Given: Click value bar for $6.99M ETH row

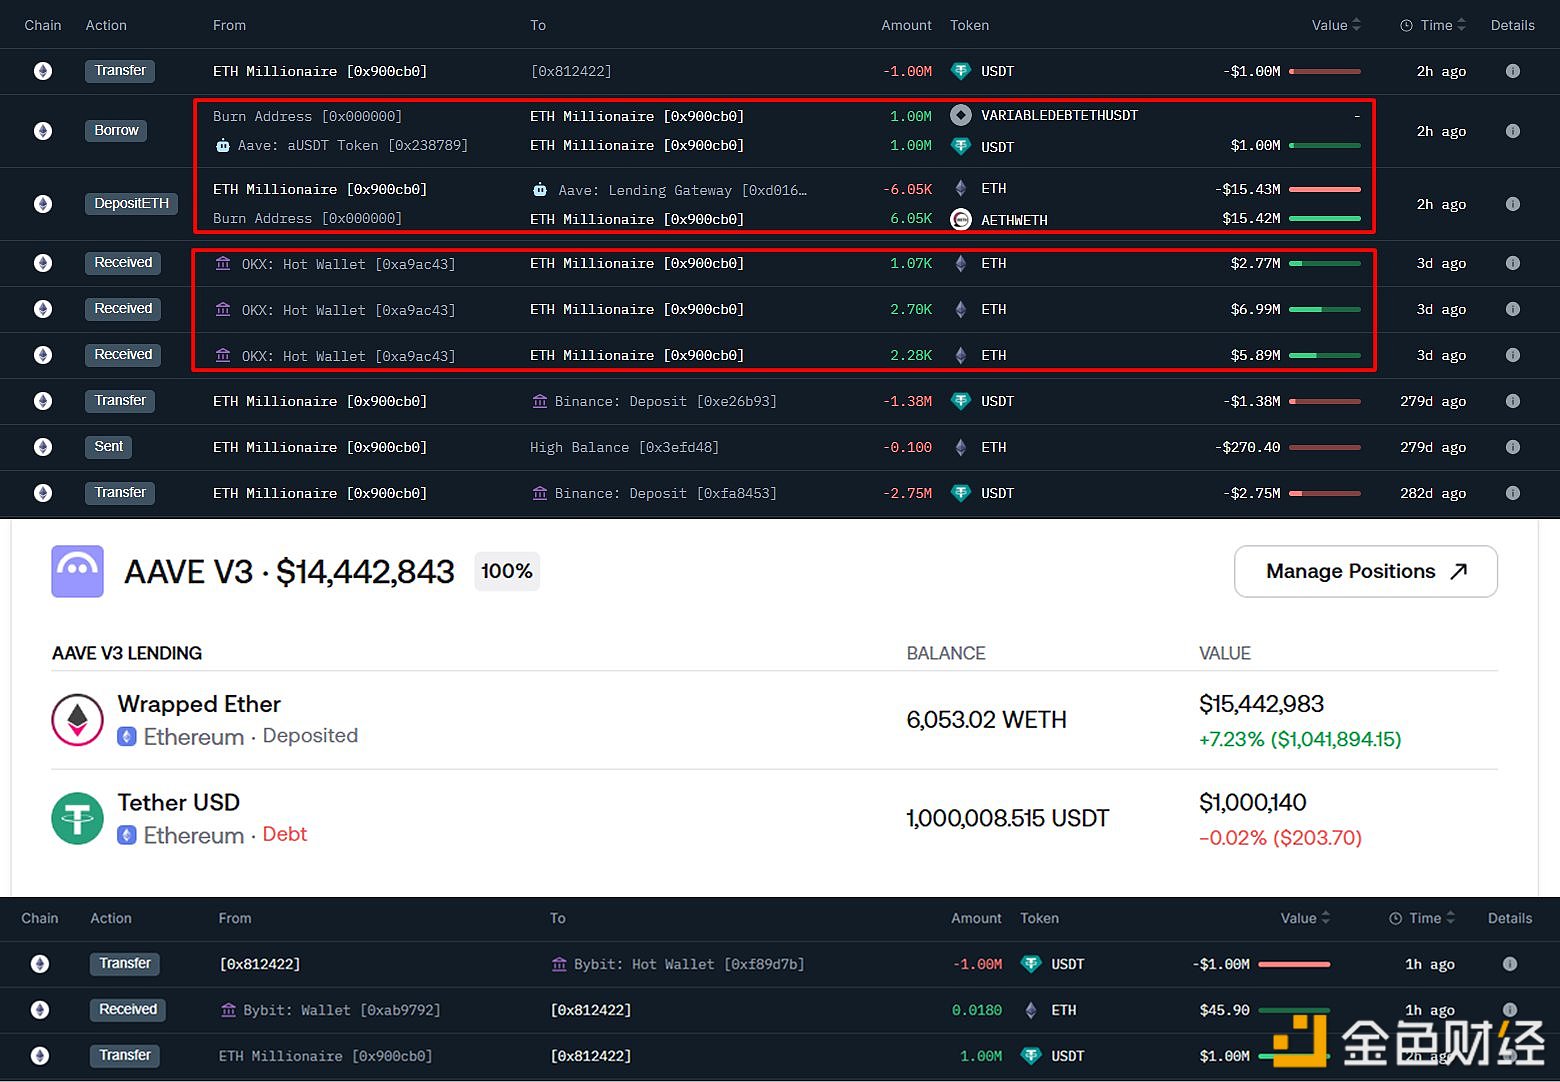Looking at the screenshot, I should [1325, 310].
